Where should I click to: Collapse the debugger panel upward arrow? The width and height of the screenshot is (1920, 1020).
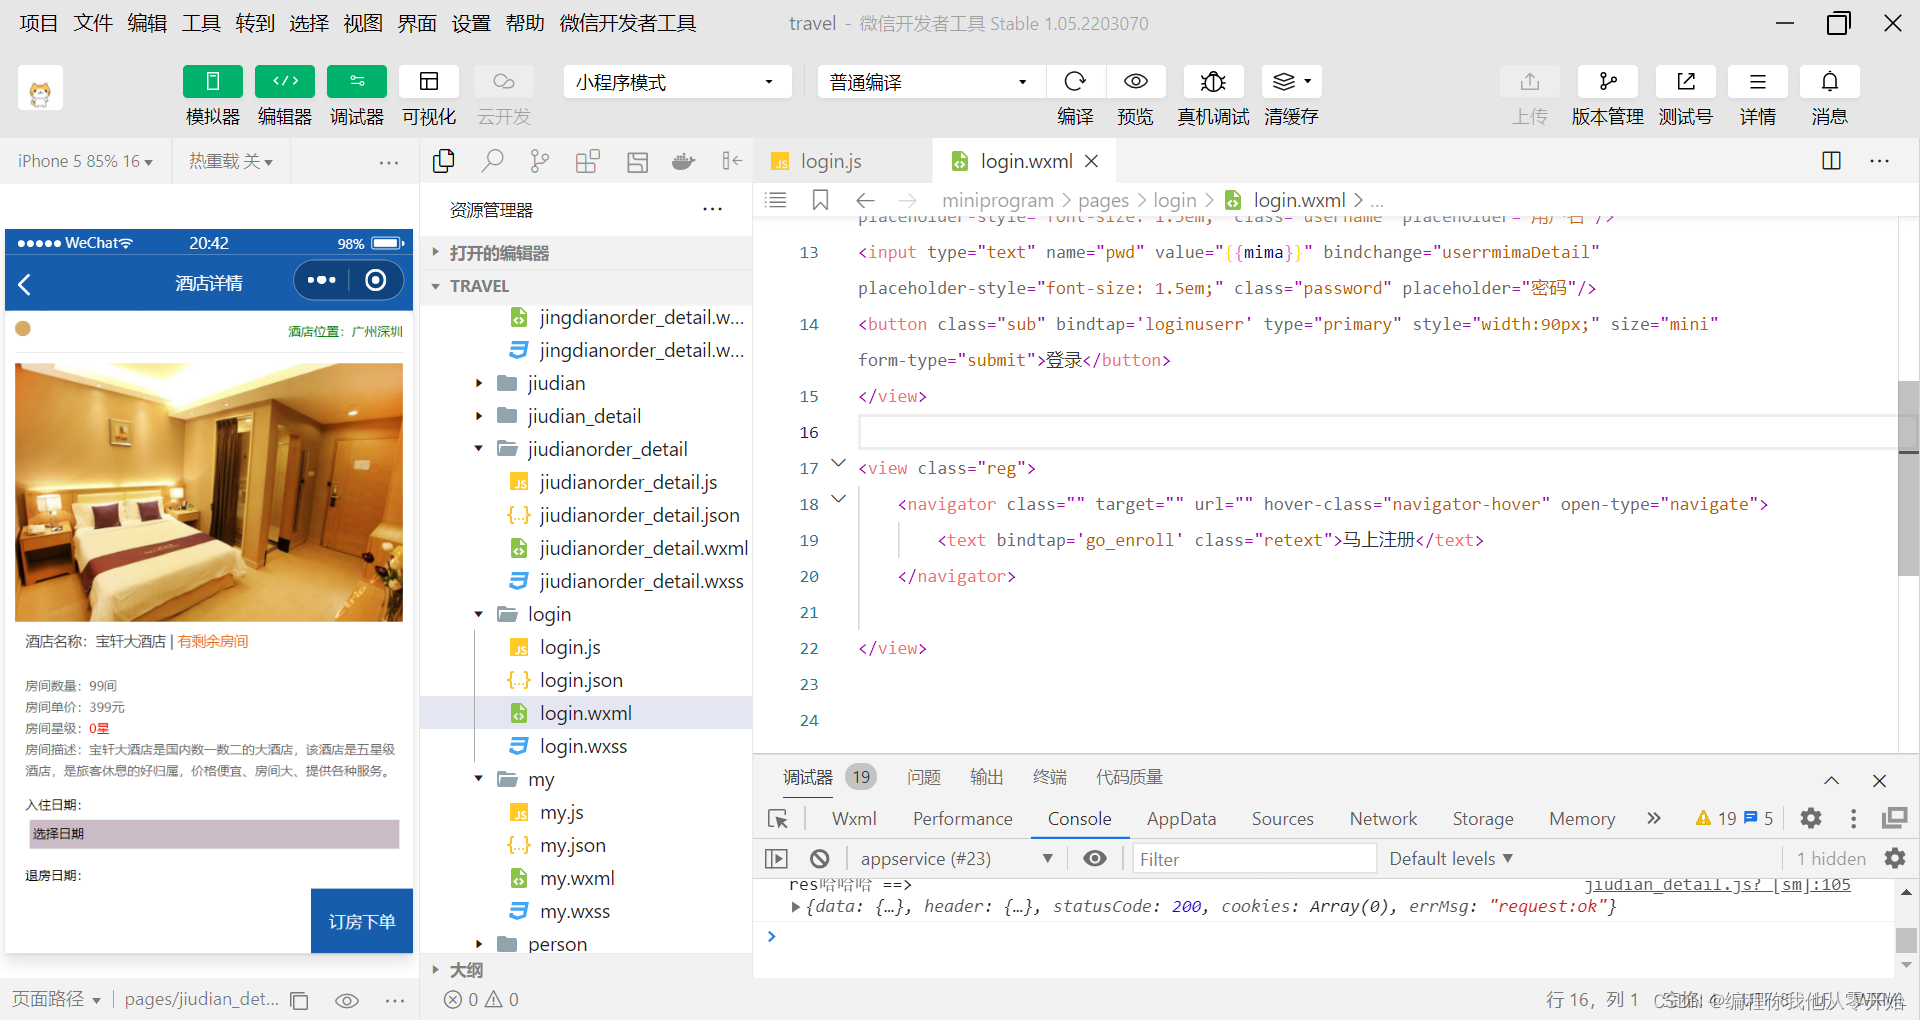pyautogui.click(x=1831, y=780)
